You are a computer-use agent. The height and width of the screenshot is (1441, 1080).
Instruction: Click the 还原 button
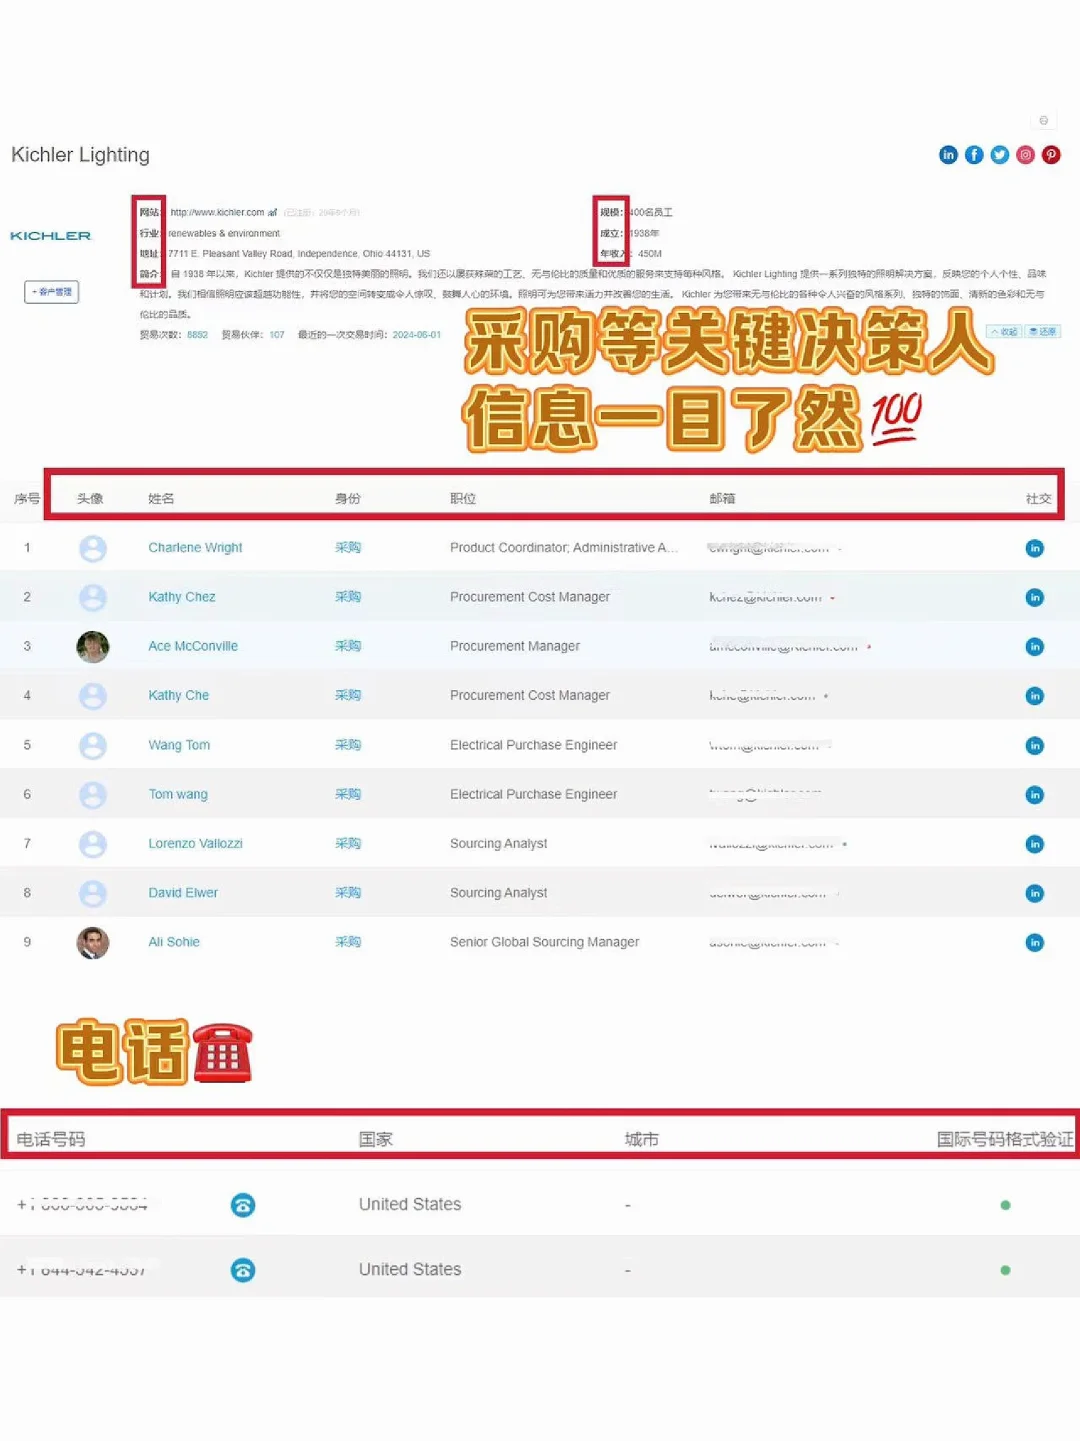(1041, 331)
